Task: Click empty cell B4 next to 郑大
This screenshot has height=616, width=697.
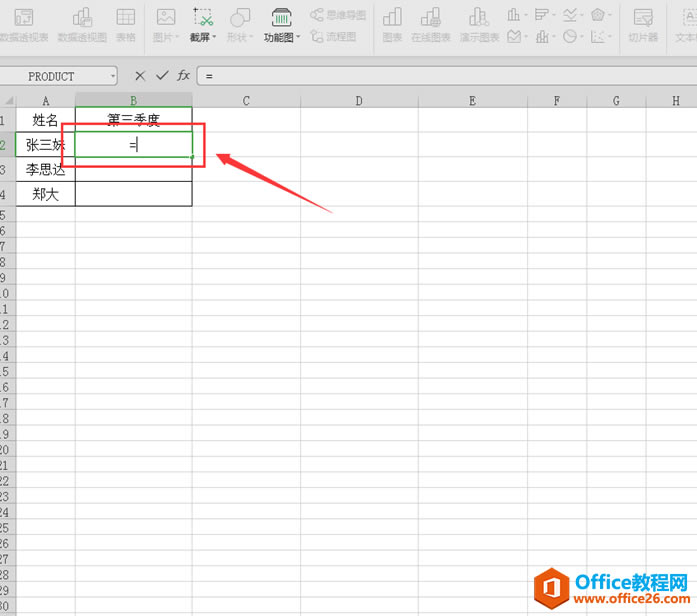Action: point(134,194)
